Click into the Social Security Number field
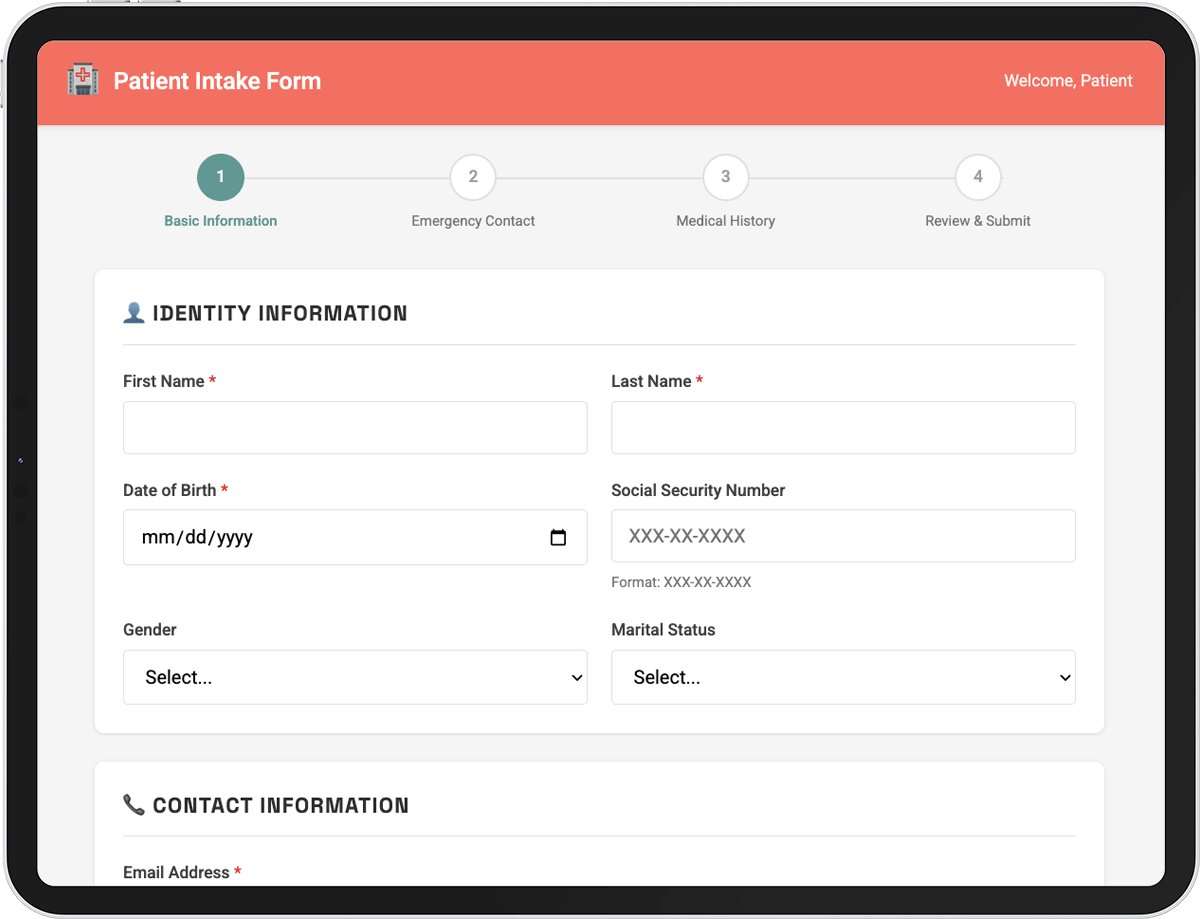This screenshot has width=1200, height=919. [x=843, y=536]
